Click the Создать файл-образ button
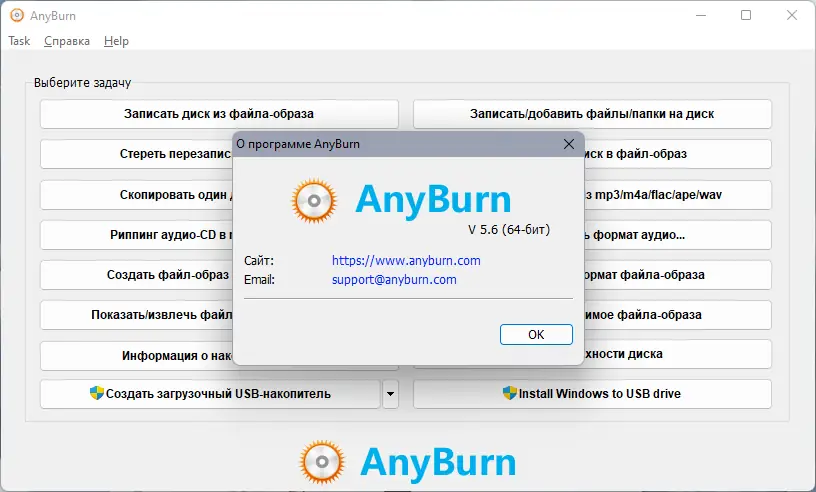Screen dimensions: 816x492 click(x=136, y=275)
